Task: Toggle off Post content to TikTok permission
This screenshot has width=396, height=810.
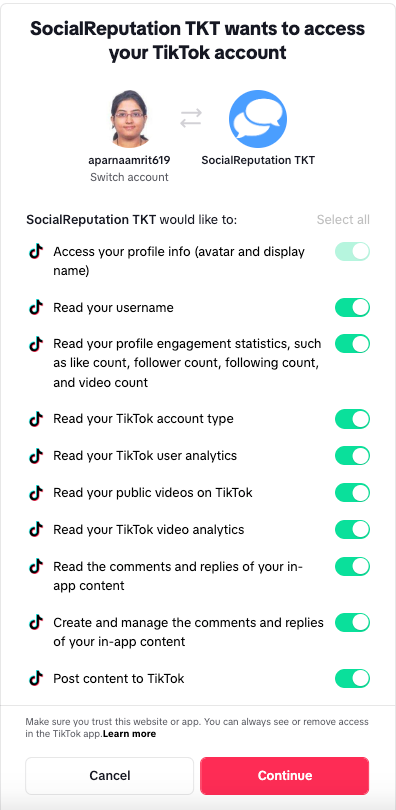Action: (x=353, y=678)
